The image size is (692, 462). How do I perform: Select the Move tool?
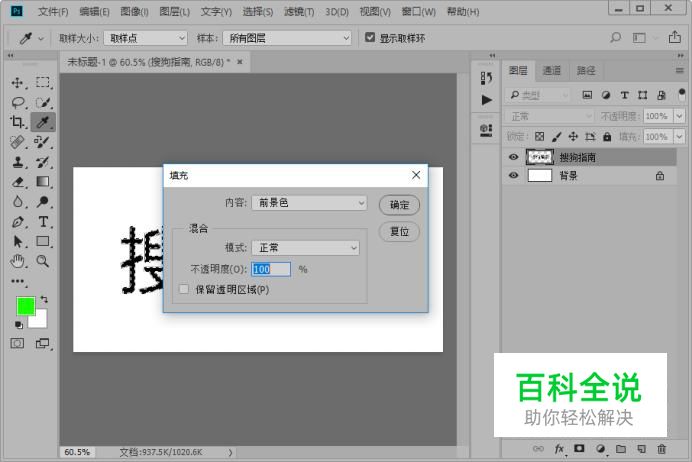[x=18, y=83]
